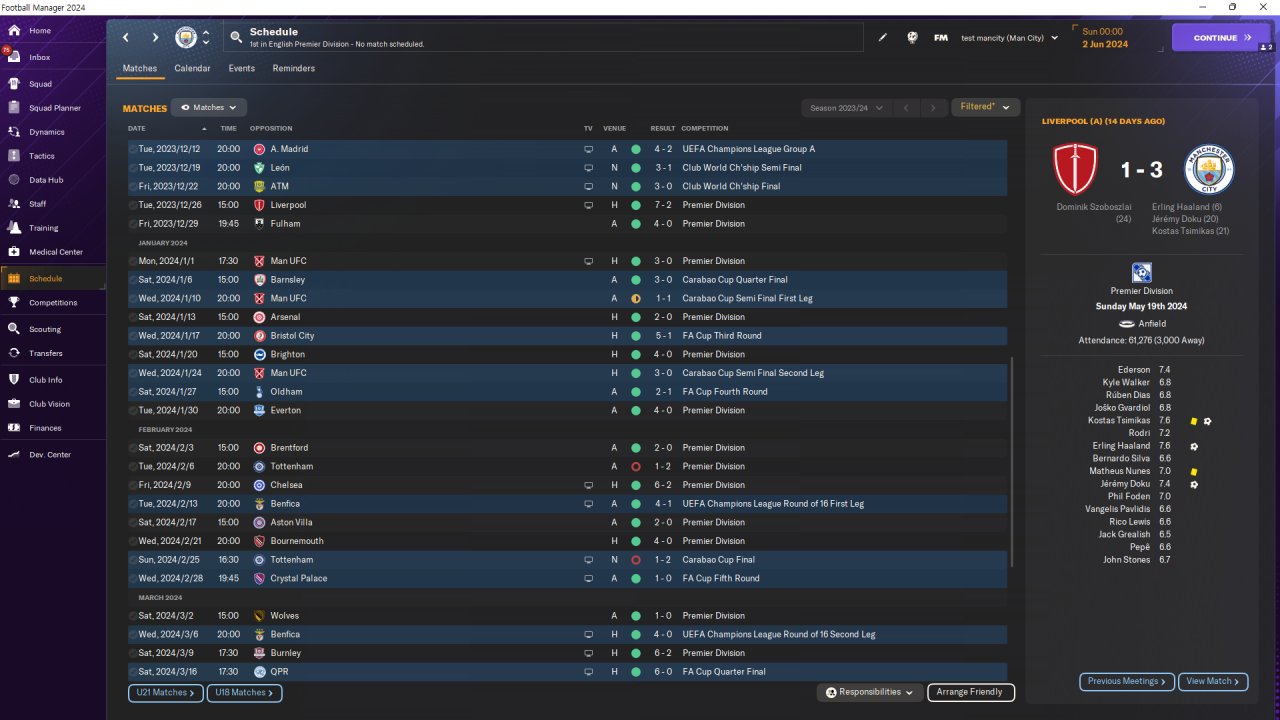The image size is (1280, 720).
Task: Sort by the Date column header
Action: point(137,129)
